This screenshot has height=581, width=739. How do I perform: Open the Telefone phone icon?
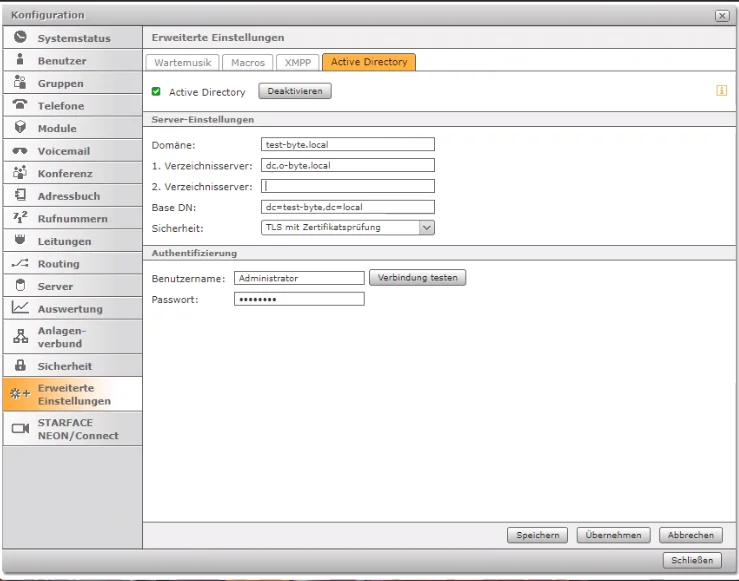20,106
